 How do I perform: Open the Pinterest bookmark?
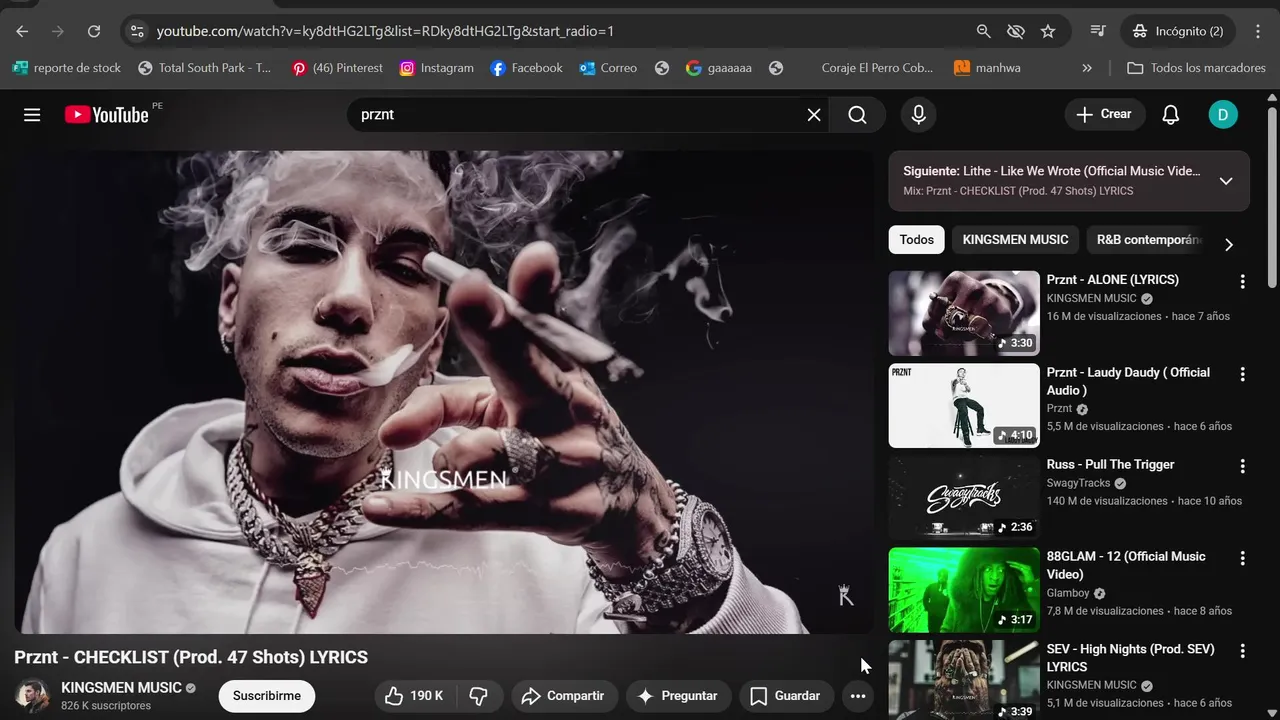click(x=337, y=68)
